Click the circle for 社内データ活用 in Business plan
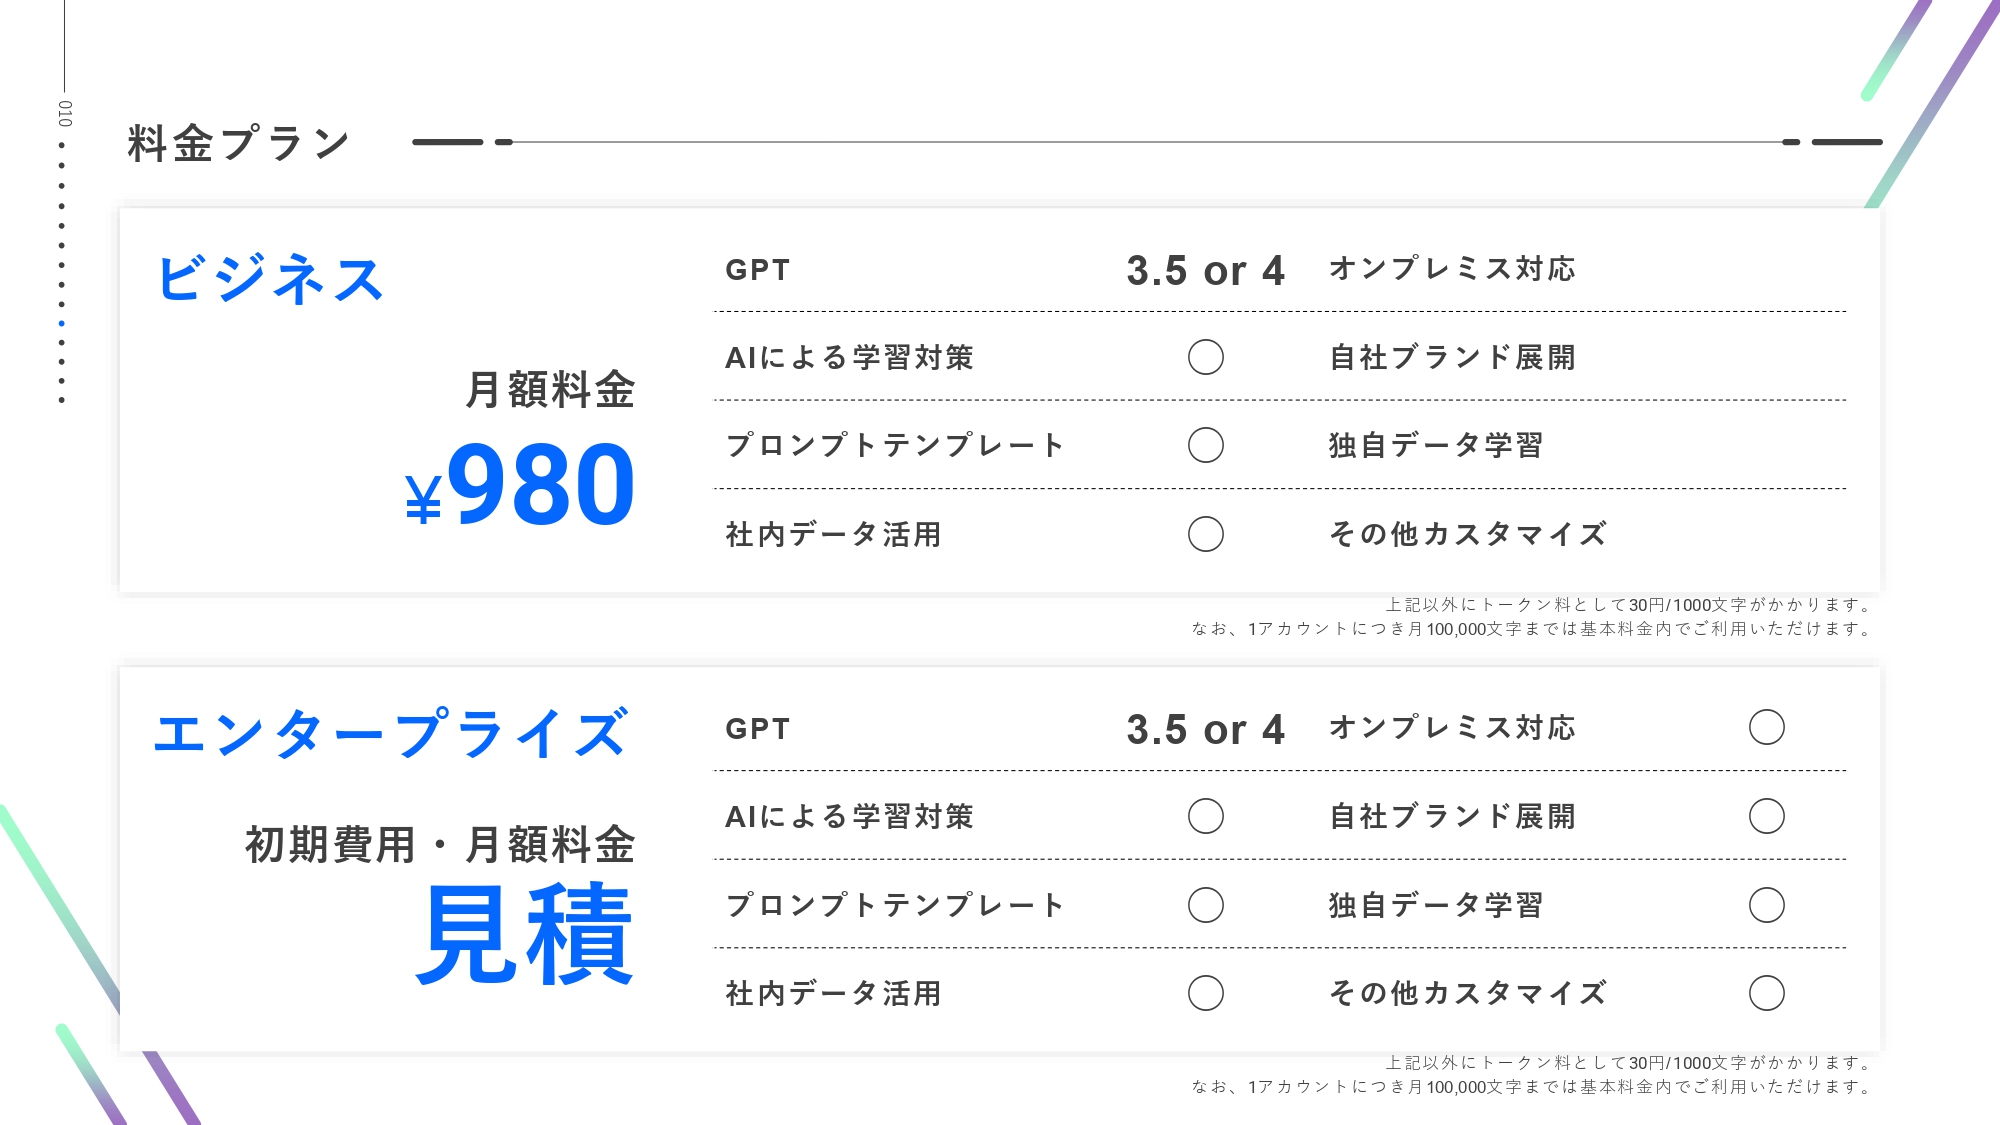Viewport: 2000px width, 1125px height. [1205, 534]
